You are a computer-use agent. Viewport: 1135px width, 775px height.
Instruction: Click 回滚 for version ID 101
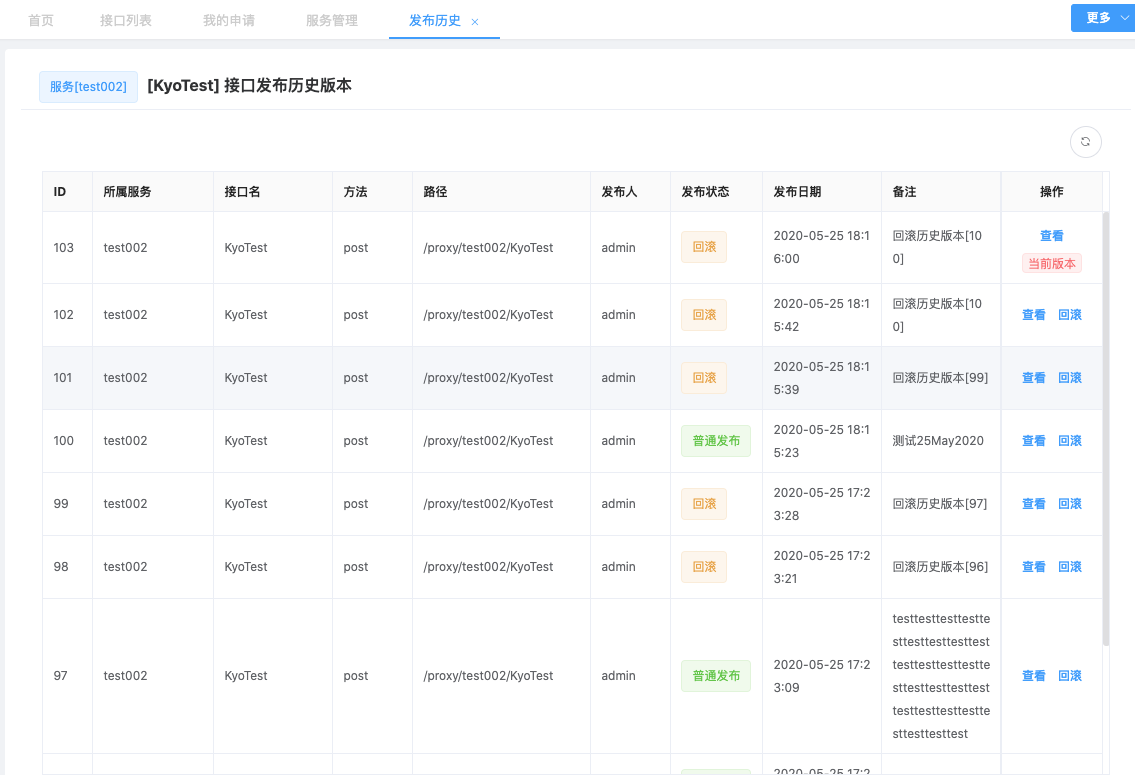coord(1070,378)
